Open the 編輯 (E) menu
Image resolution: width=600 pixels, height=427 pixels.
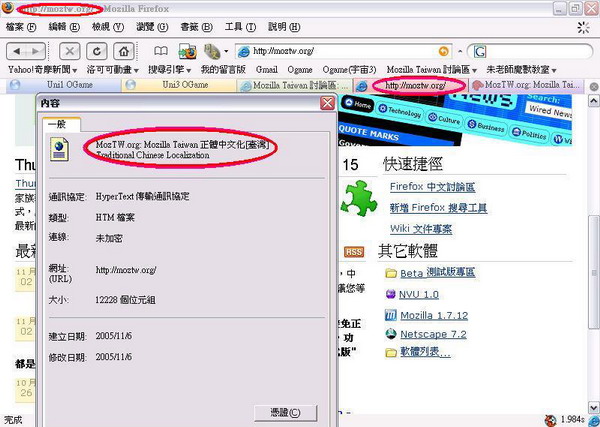click(64, 27)
